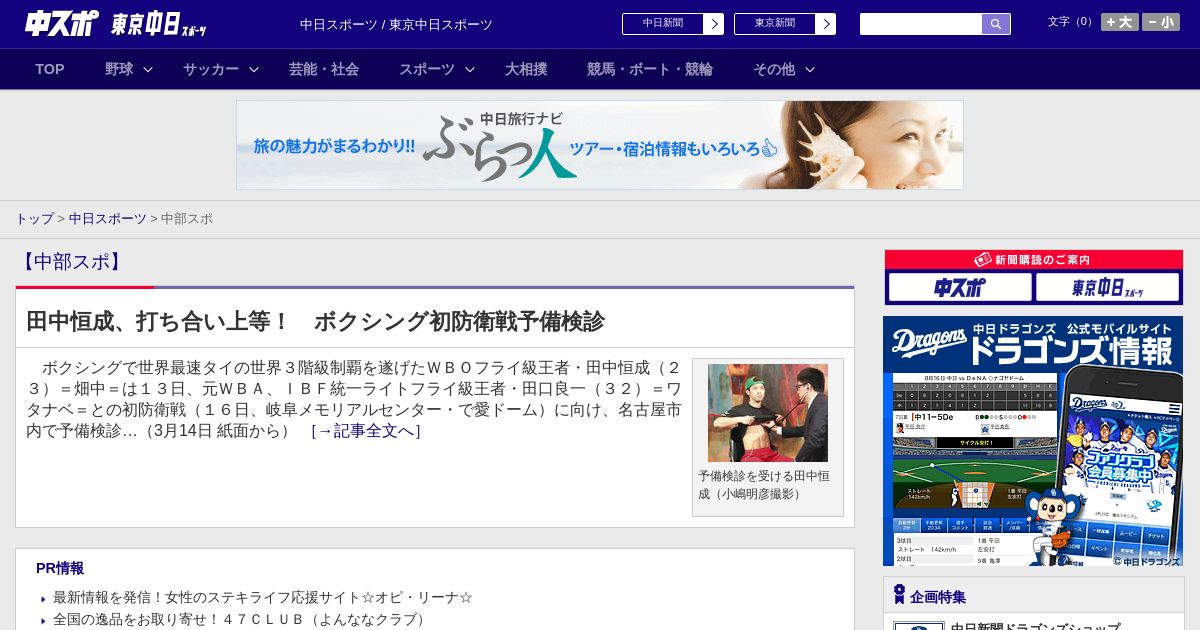Click the arrow beside 東京新聞
Viewport: 1200px width, 630px height.
click(826, 24)
